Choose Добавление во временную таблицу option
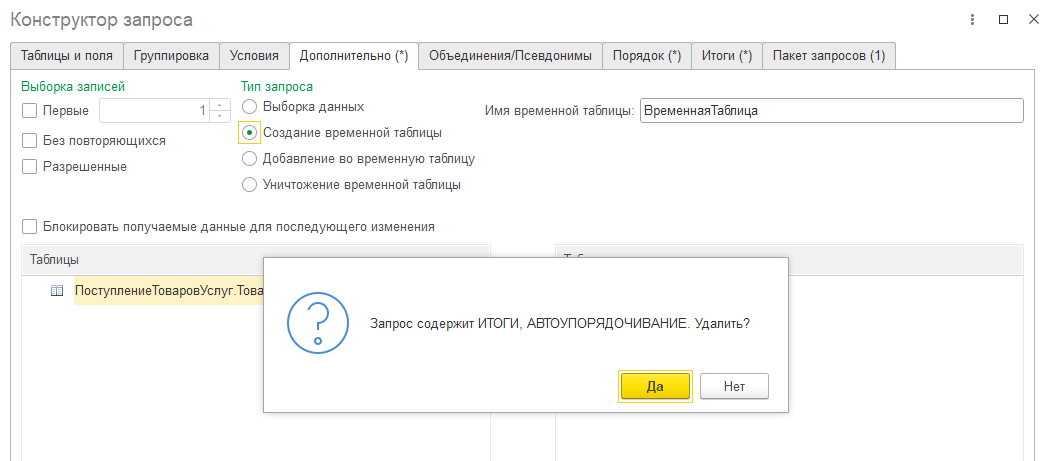1053x461 pixels. coord(250,158)
